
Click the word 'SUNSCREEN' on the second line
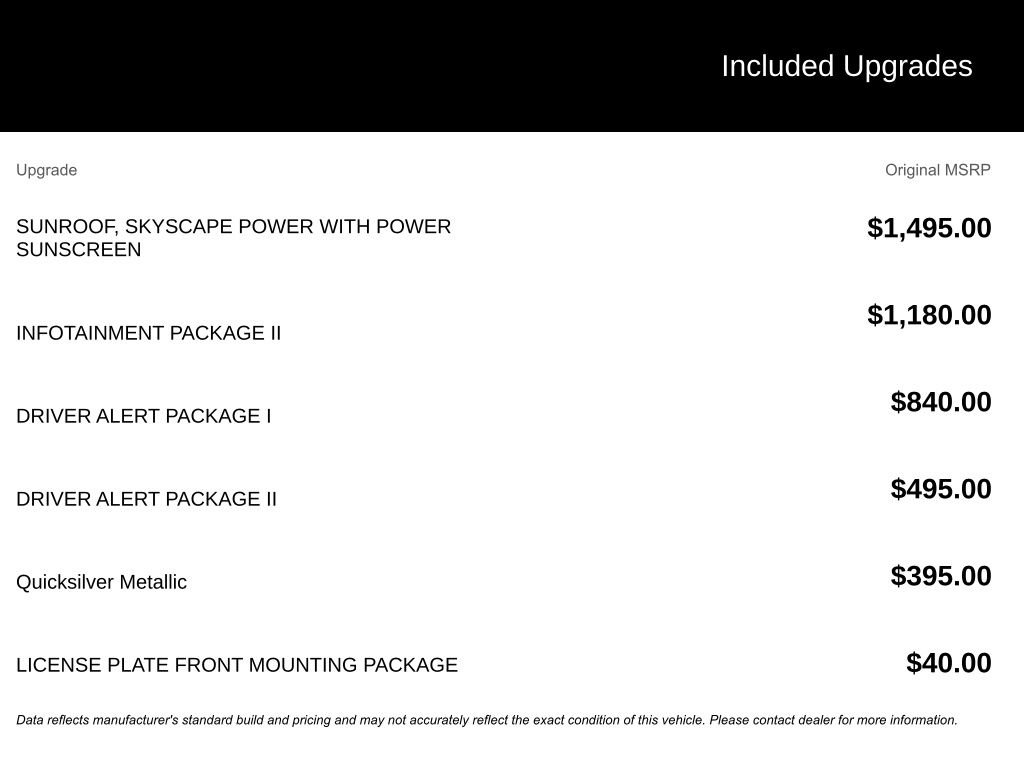click(x=78, y=250)
